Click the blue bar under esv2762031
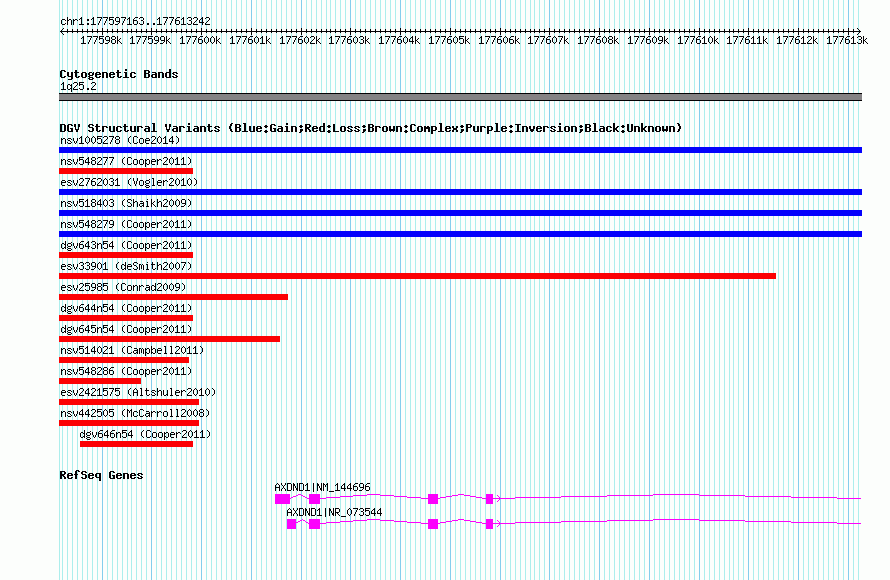The width and height of the screenshot is (890, 580). click(460, 192)
